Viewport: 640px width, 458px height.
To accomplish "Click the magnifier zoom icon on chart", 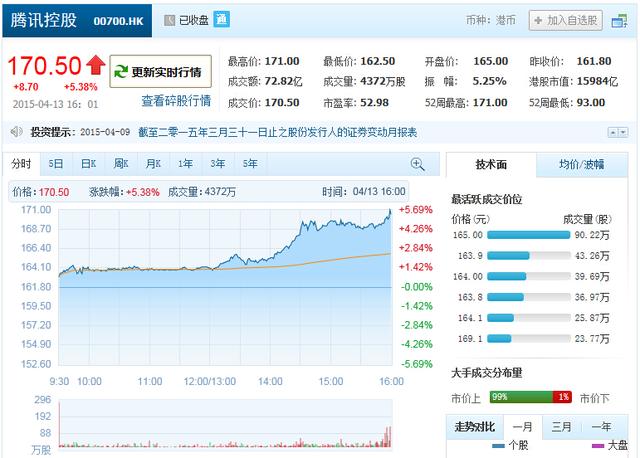I will point(417,164).
